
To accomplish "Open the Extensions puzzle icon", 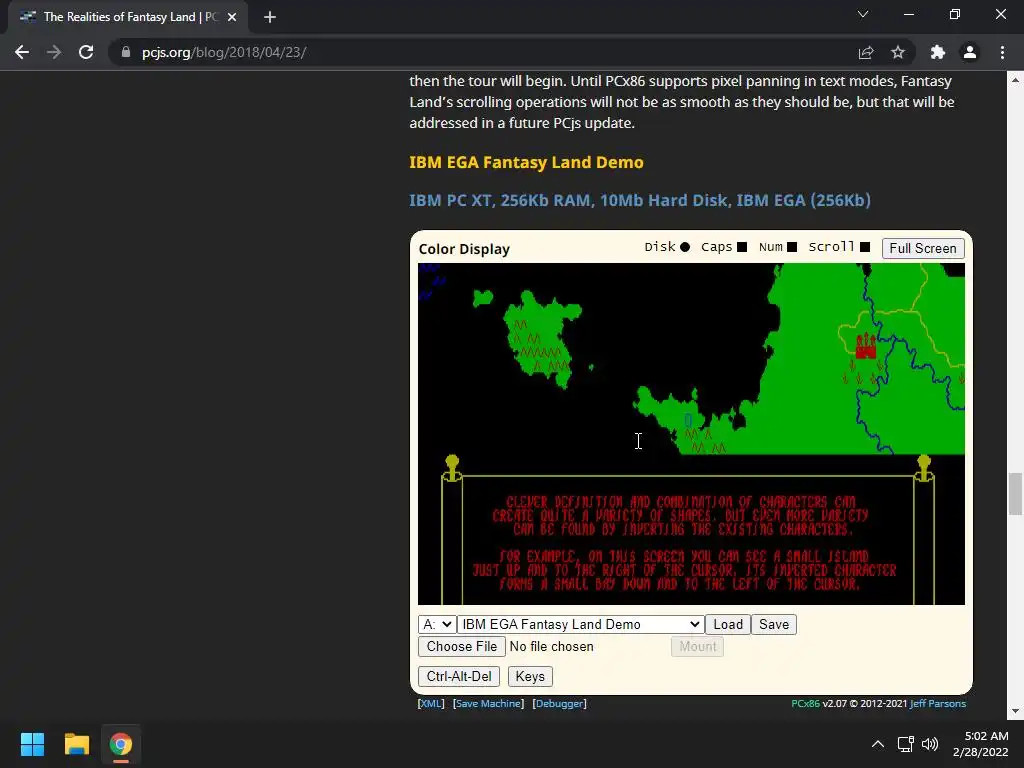I will coord(938,52).
